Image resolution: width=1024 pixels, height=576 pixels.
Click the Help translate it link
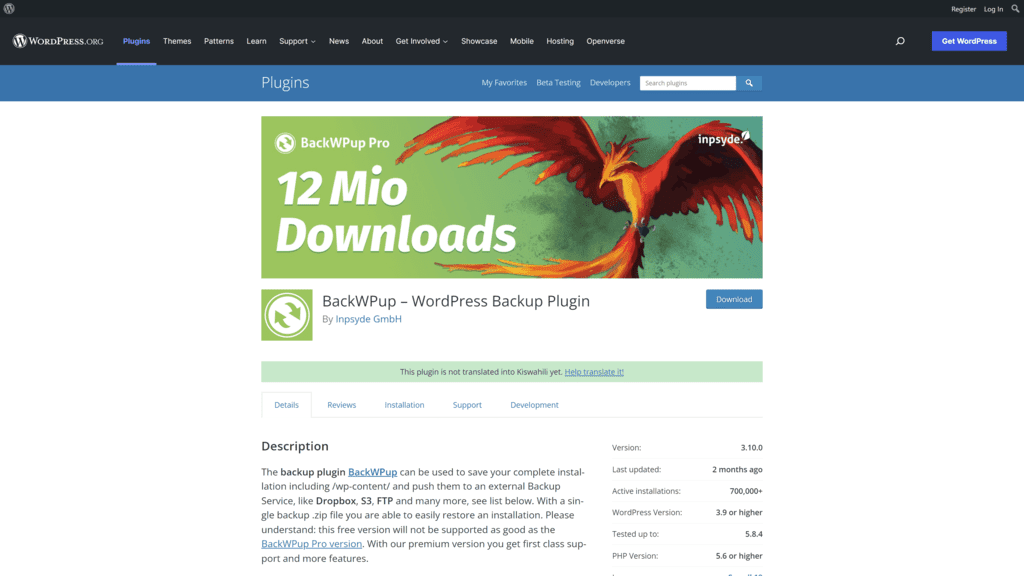pos(594,372)
